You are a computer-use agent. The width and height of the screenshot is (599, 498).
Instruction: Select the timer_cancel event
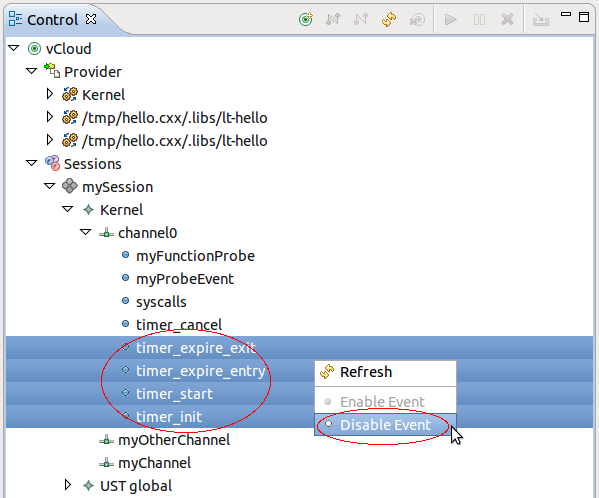pos(179,325)
